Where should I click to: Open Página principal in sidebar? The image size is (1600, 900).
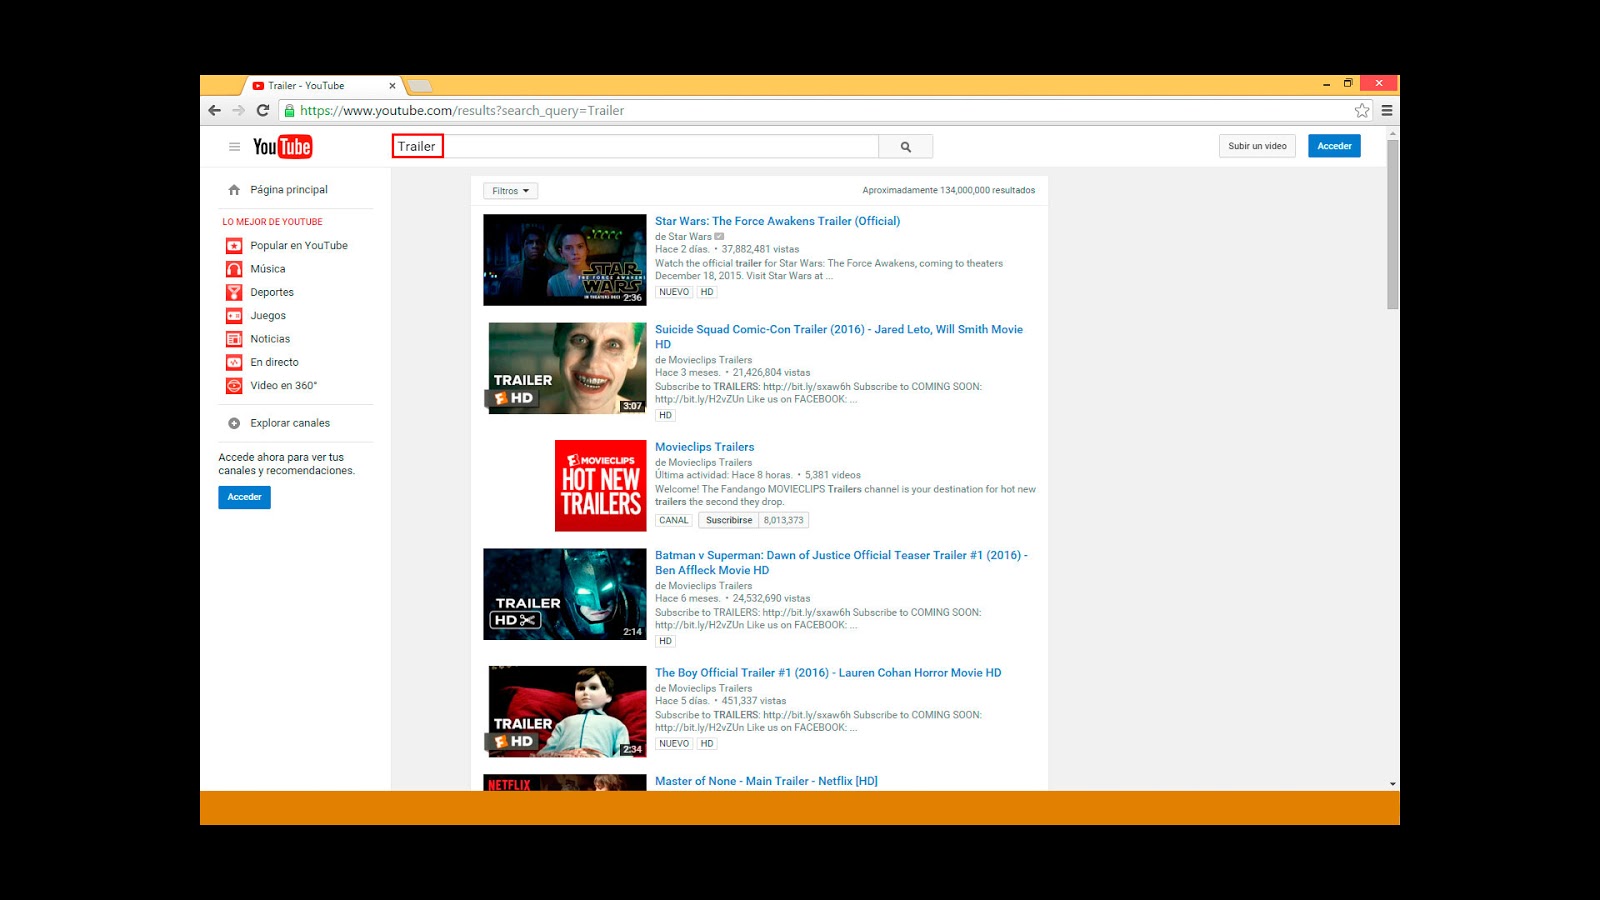[x=289, y=190]
